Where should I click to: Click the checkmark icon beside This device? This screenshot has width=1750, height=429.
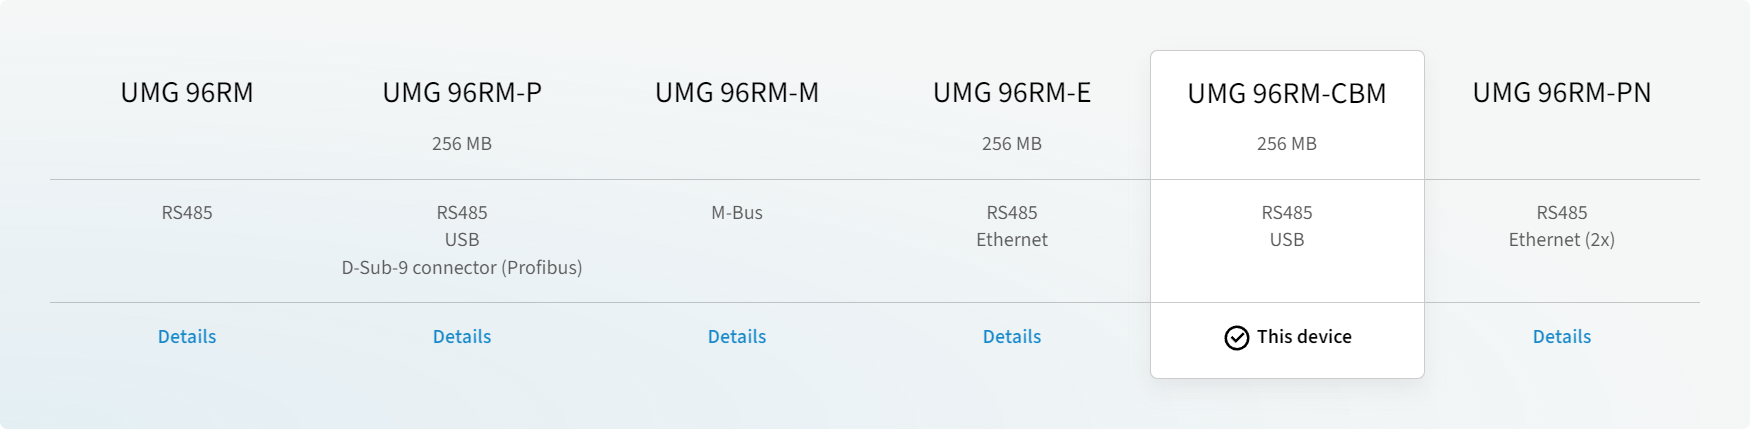pos(1236,338)
